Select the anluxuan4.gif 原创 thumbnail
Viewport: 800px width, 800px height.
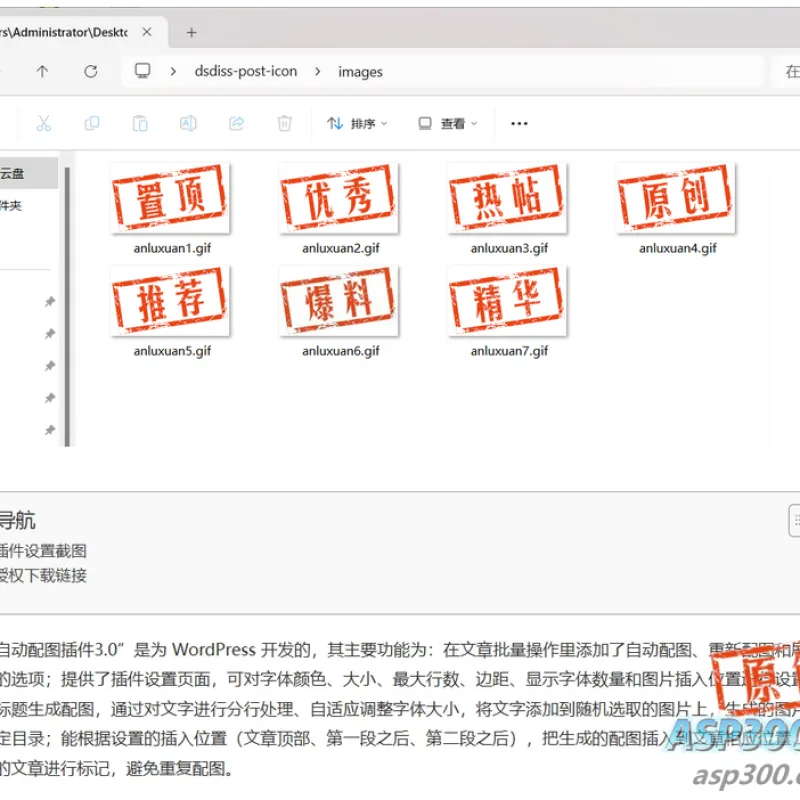(676, 198)
